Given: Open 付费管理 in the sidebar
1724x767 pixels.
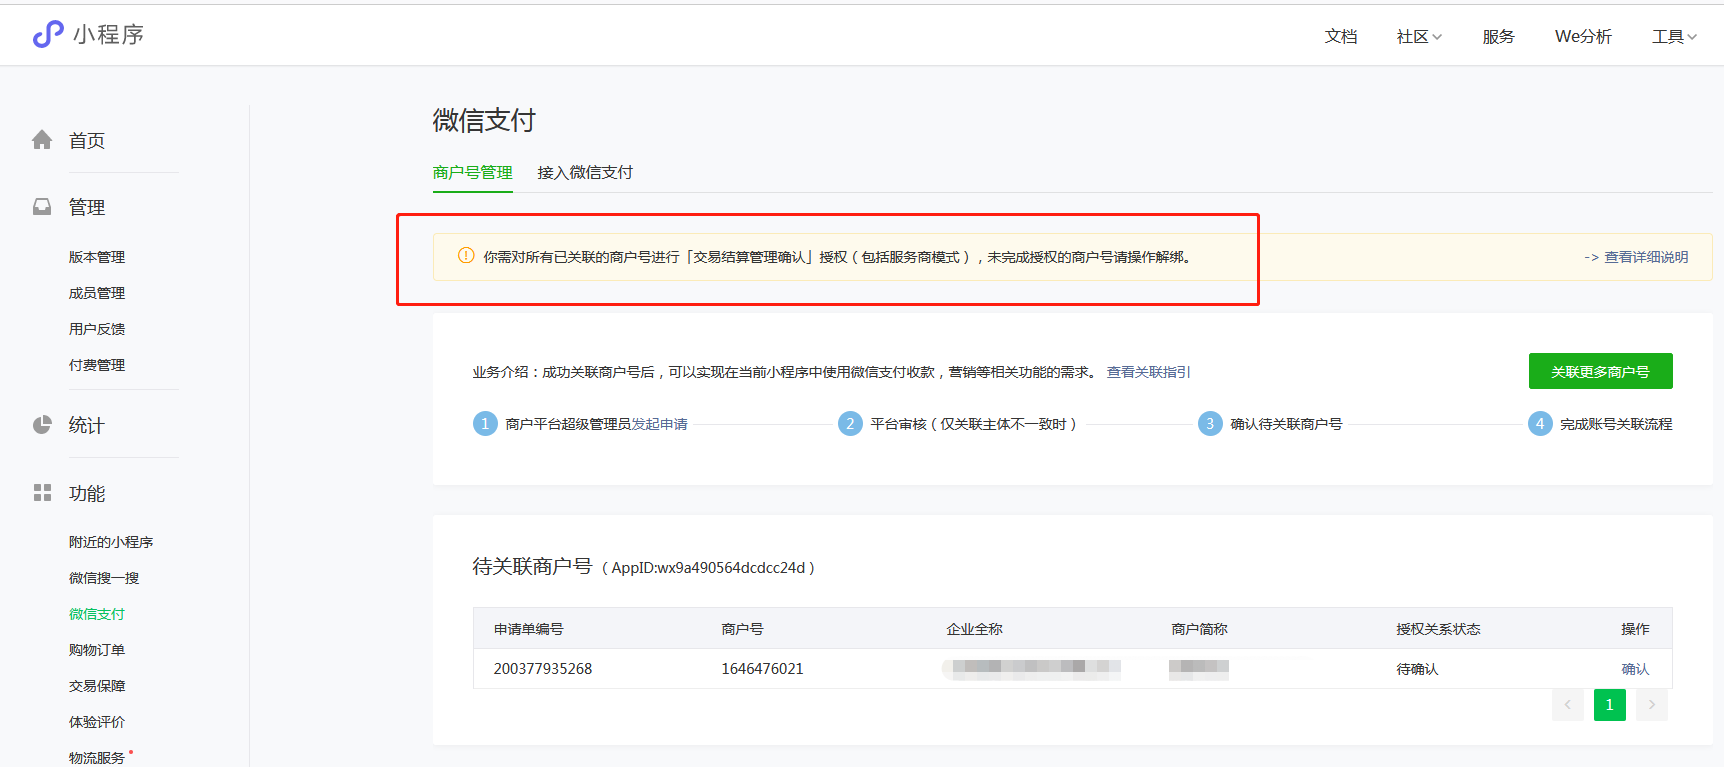Looking at the screenshot, I should pyautogui.click(x=97, y=365).
